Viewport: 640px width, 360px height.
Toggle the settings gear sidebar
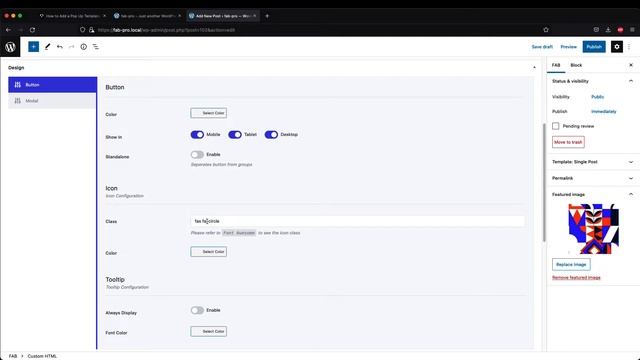click(617, 47)
